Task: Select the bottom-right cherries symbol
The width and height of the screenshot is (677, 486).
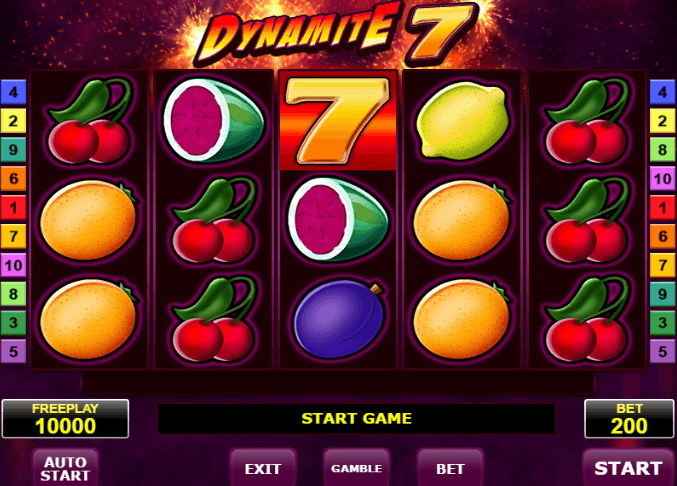Action: coord(588,319)
